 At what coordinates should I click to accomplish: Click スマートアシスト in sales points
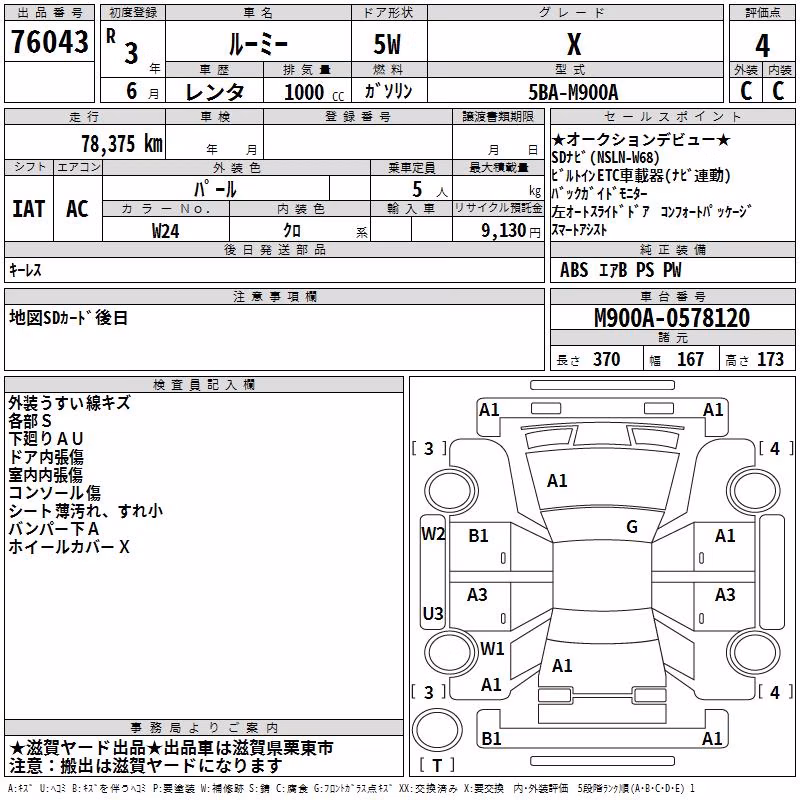579,230
